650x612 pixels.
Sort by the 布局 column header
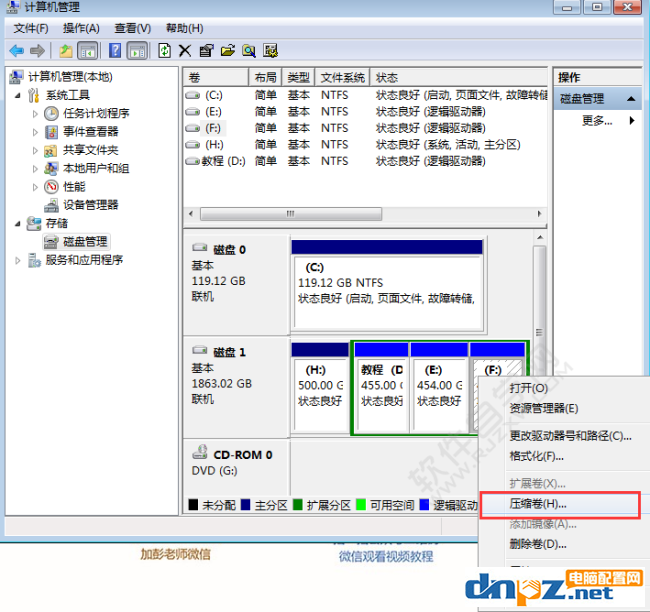pyautogui.click(x=265, y=78)
